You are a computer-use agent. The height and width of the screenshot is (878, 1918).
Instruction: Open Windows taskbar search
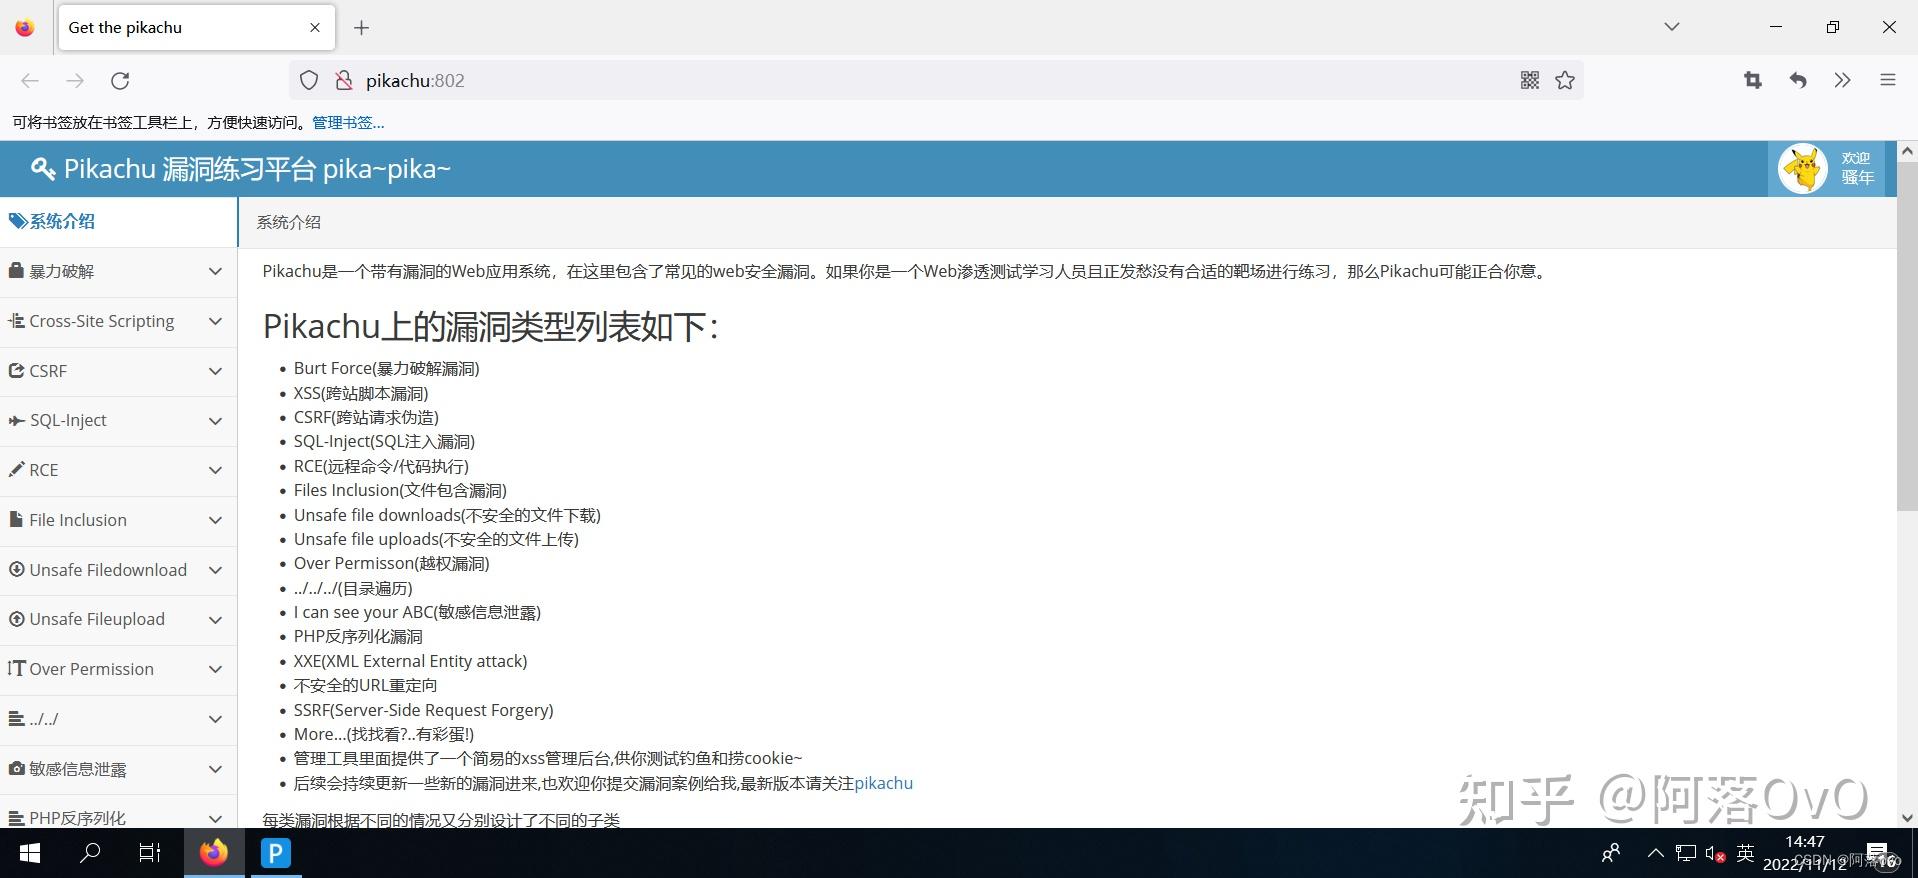[90, 853]
